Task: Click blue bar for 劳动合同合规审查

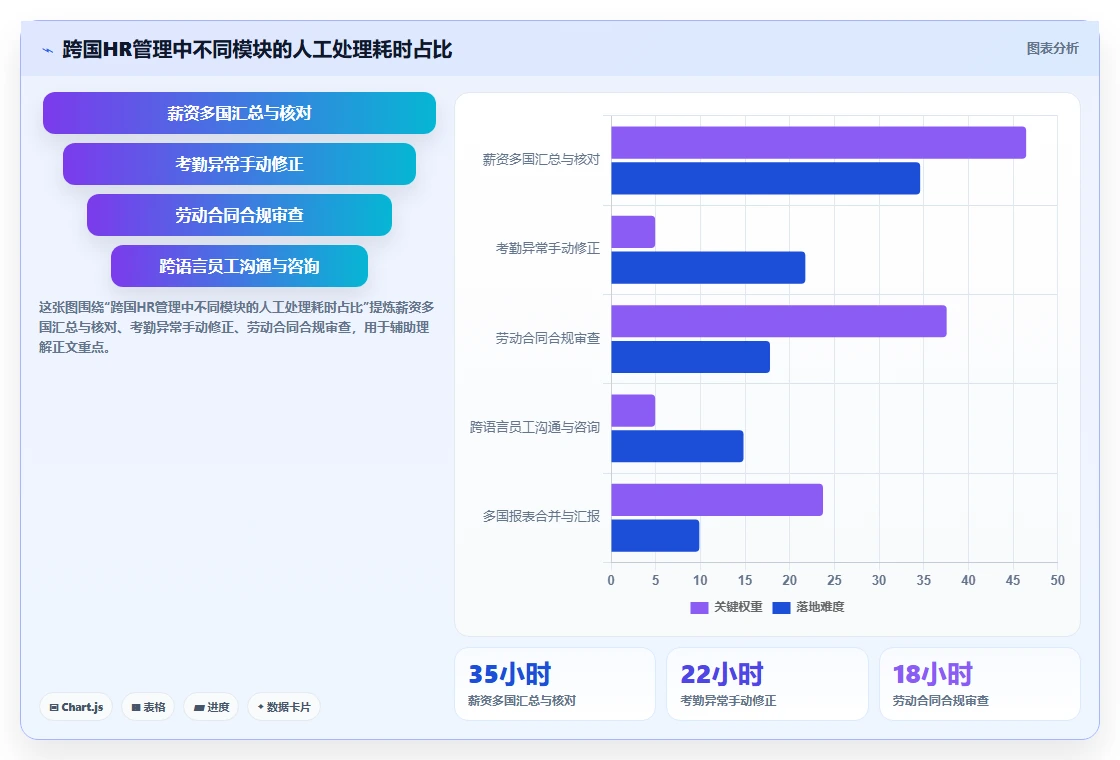Action: click(690, 357)
